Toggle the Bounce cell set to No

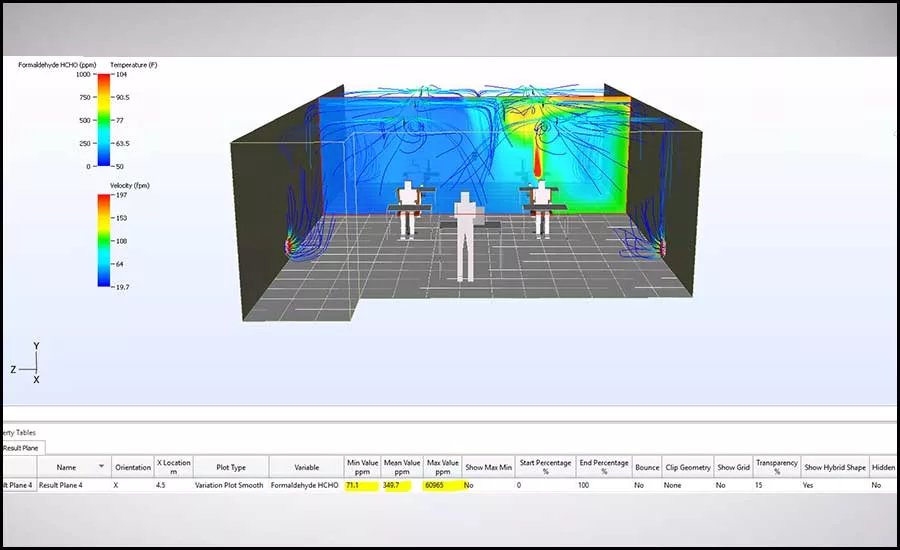647,485
